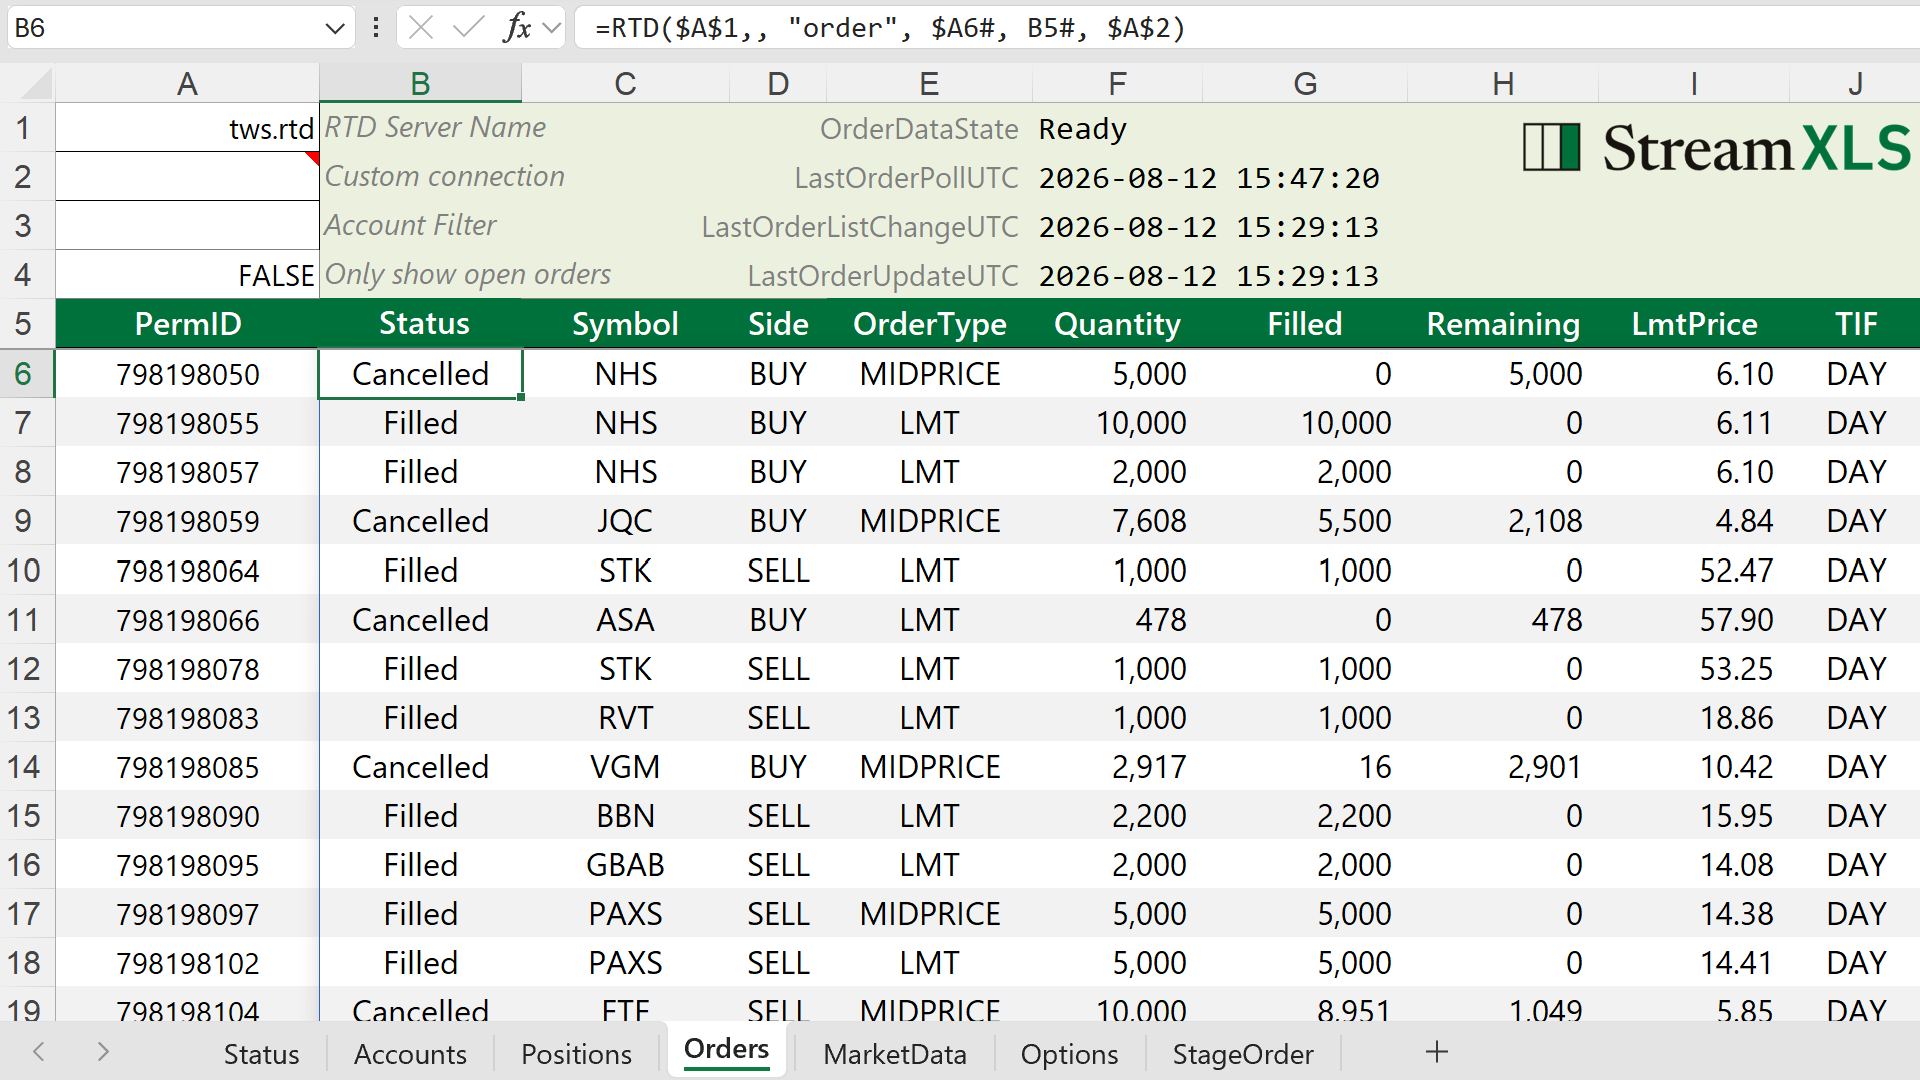The width and height of the screenshot is (1920, 1080).
Task: Click the TIF column header cell
Action: coord(1855,324)
